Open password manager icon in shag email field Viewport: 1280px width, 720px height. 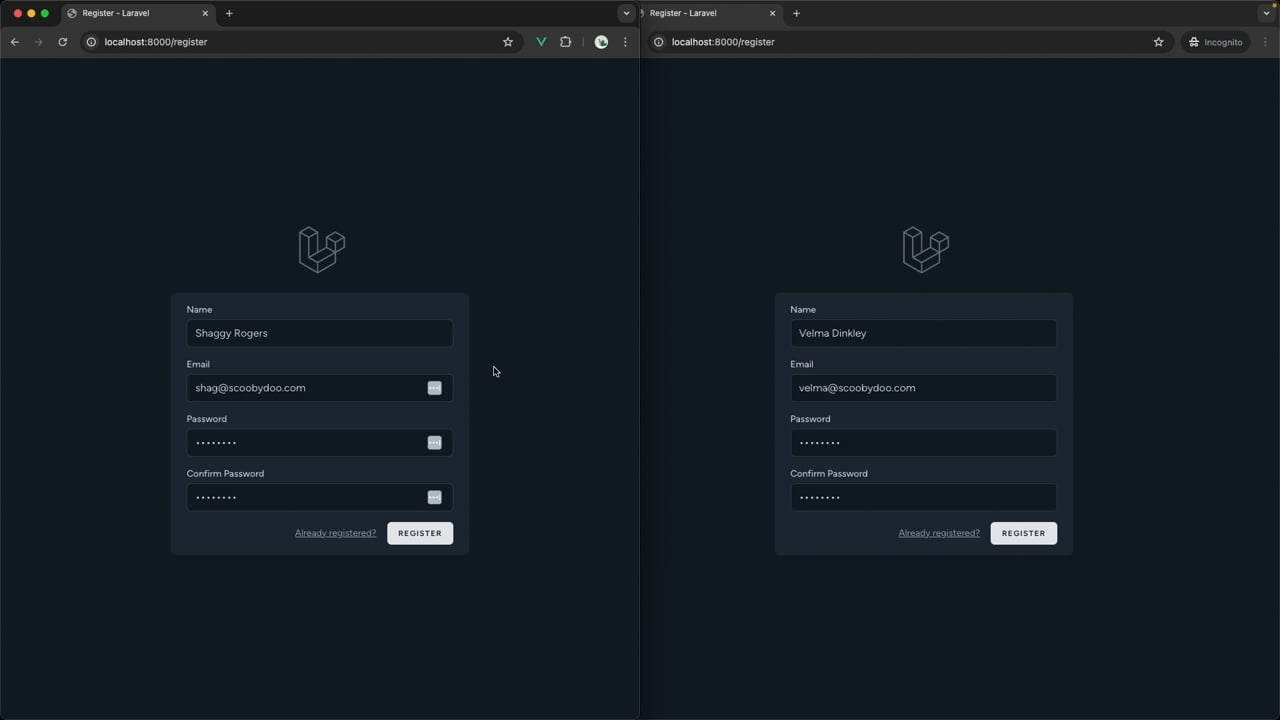click(435, 388)
